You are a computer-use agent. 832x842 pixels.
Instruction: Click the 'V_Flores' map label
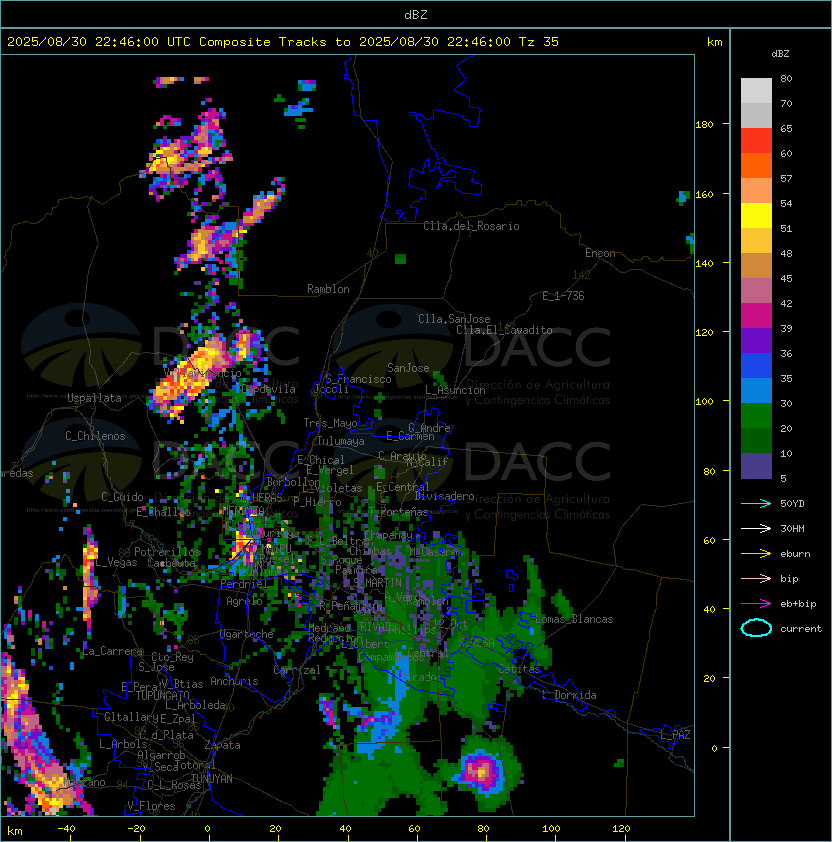tap(151, 806)
